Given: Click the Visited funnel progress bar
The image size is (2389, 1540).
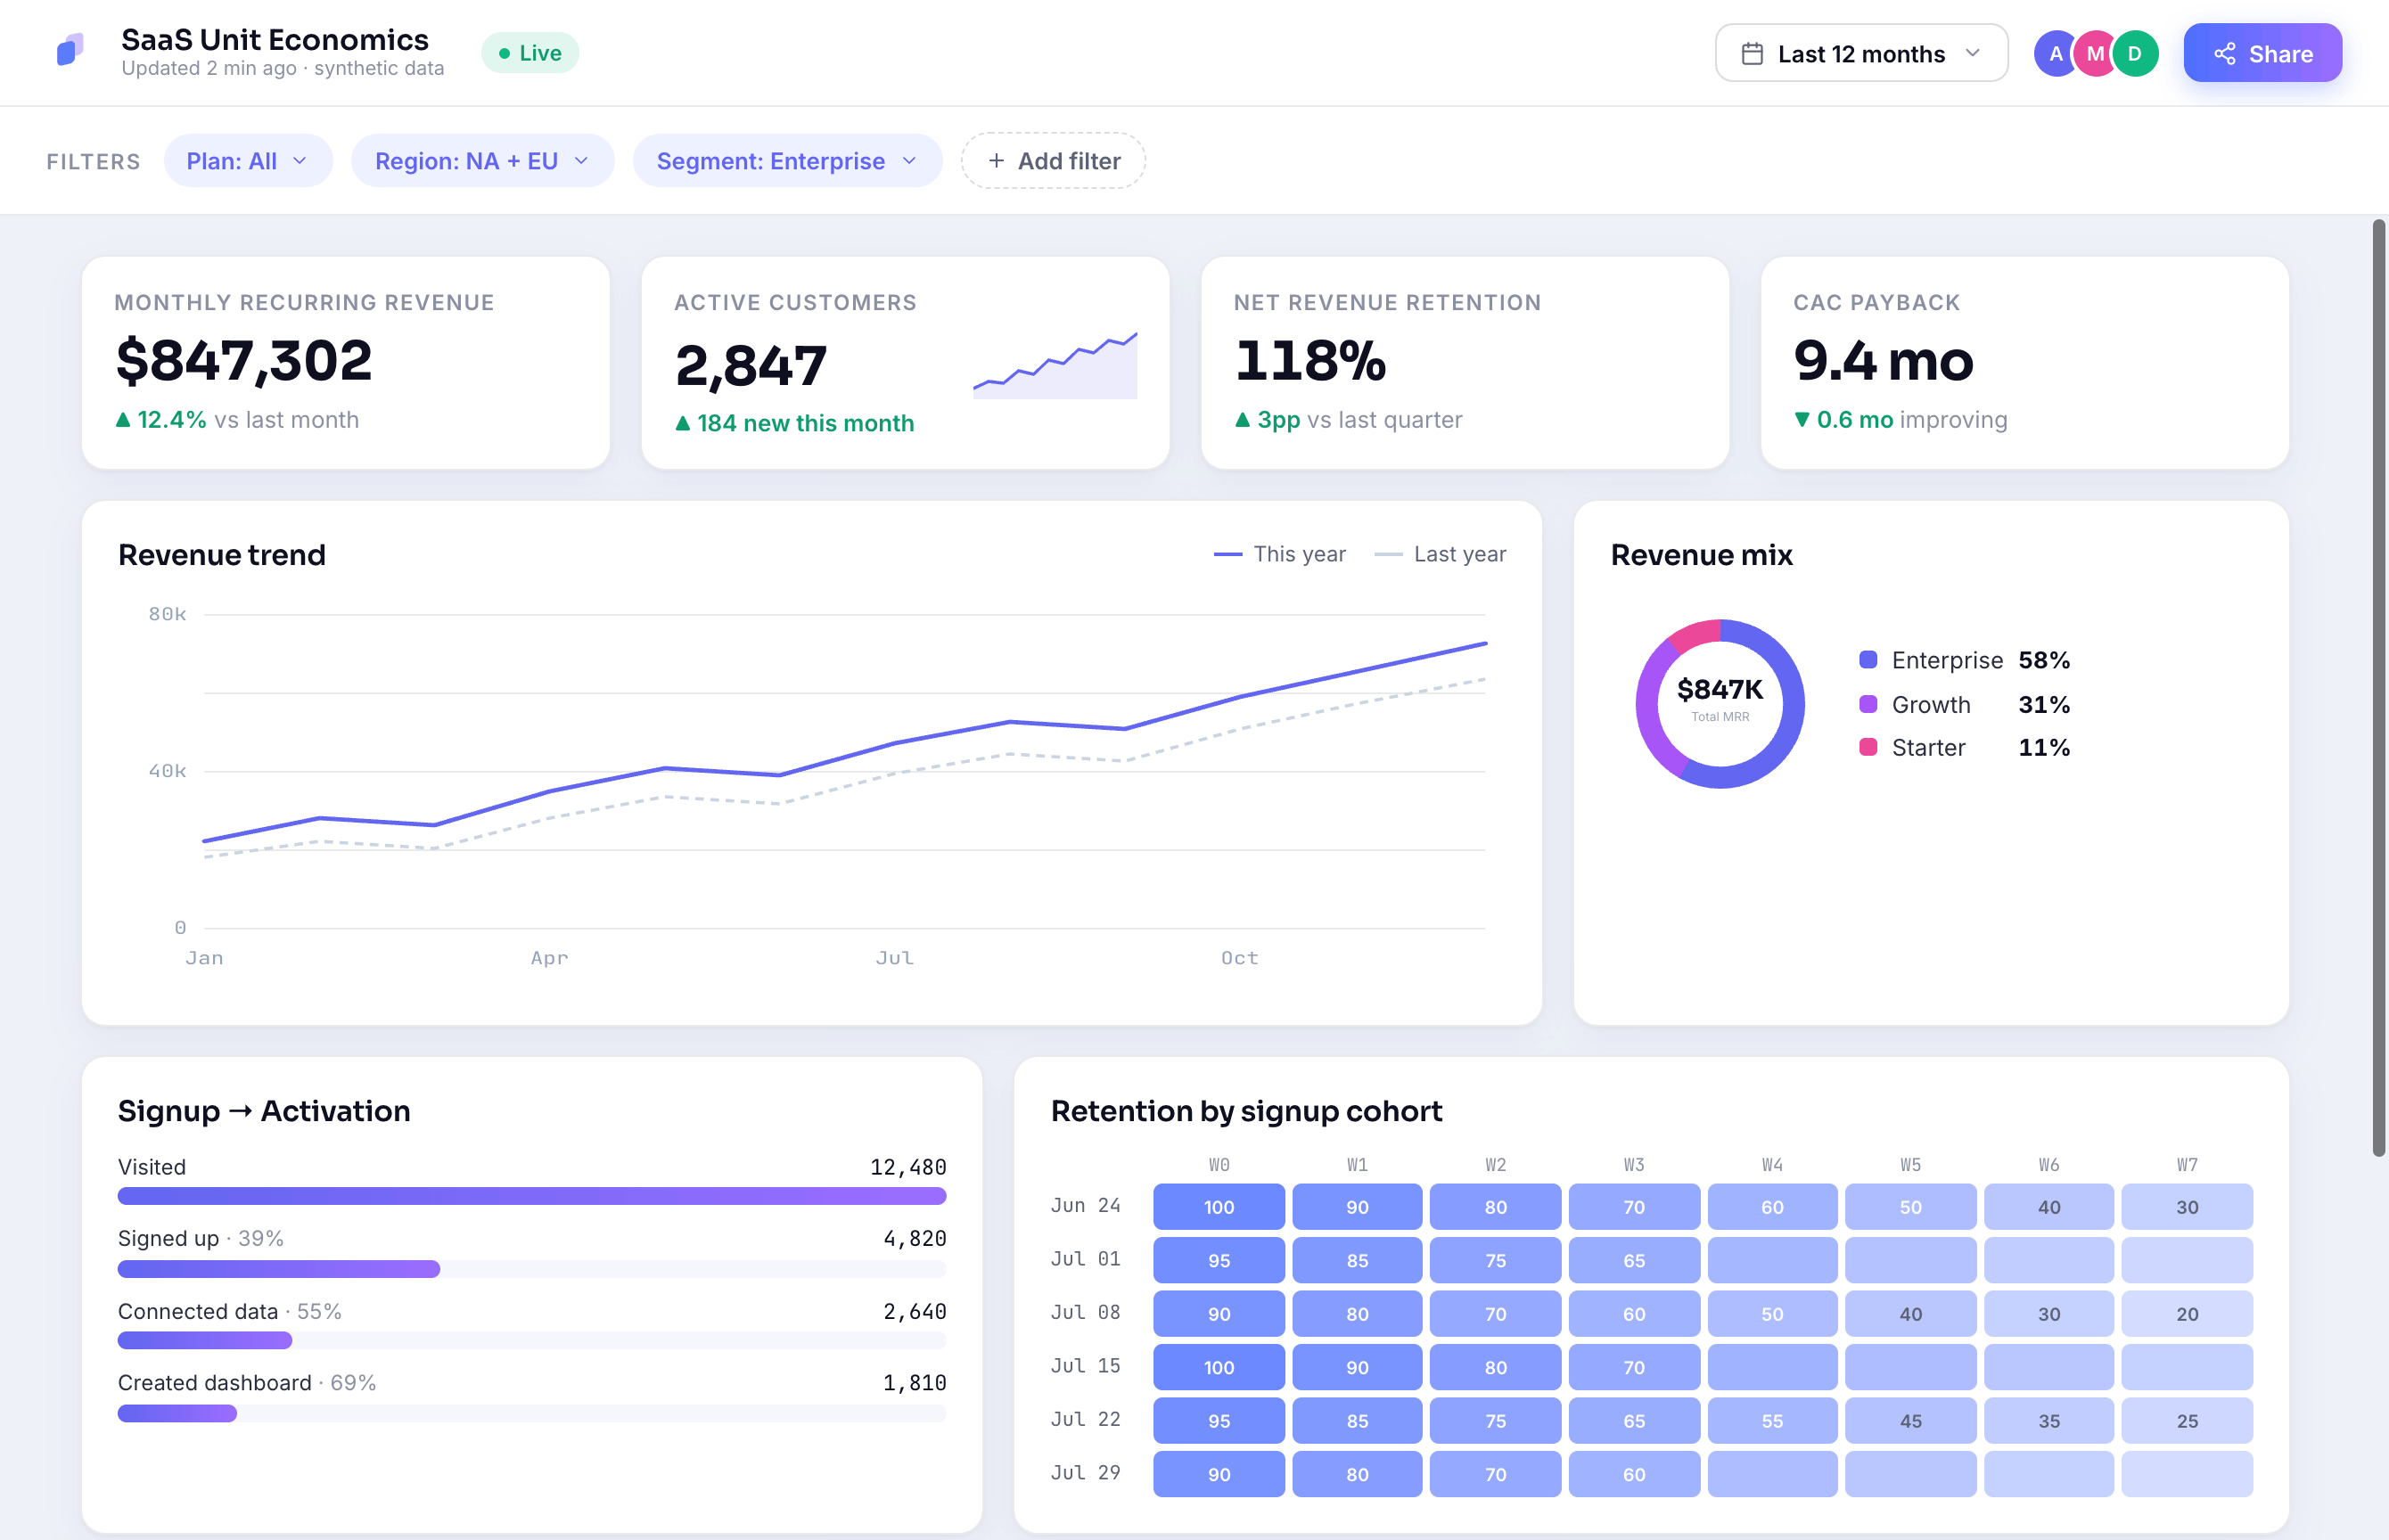Looking at the screenshot, I should [532, 1196].
